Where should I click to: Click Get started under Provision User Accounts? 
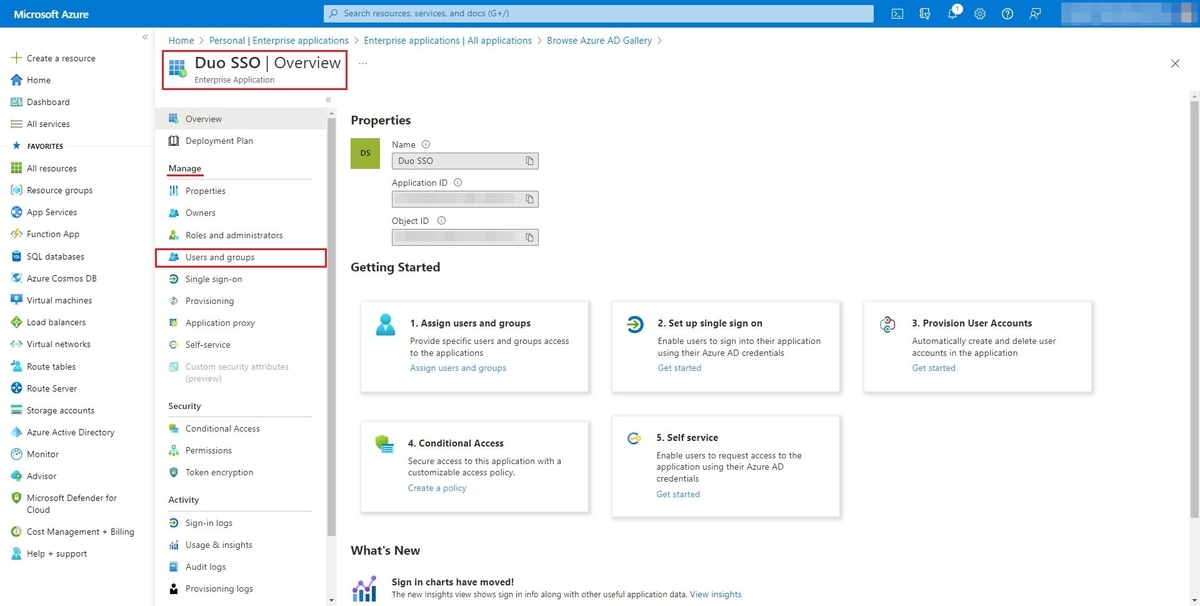point(934,368)
